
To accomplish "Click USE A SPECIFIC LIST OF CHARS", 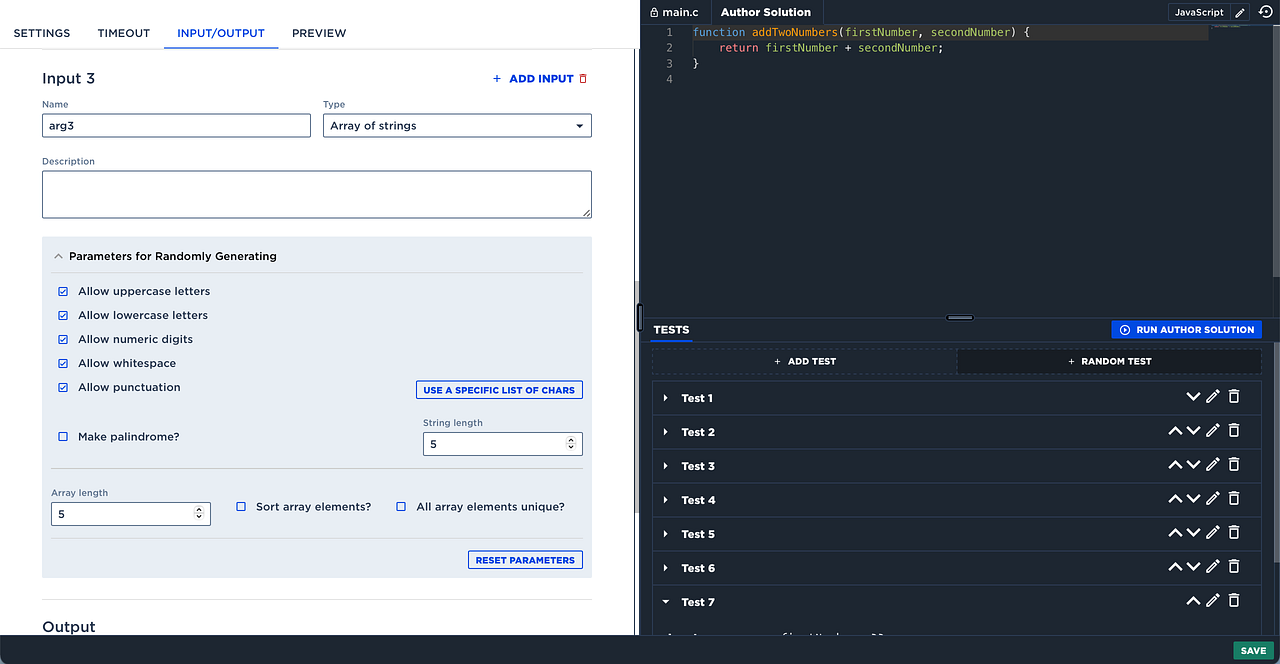I will pos(499,390).
